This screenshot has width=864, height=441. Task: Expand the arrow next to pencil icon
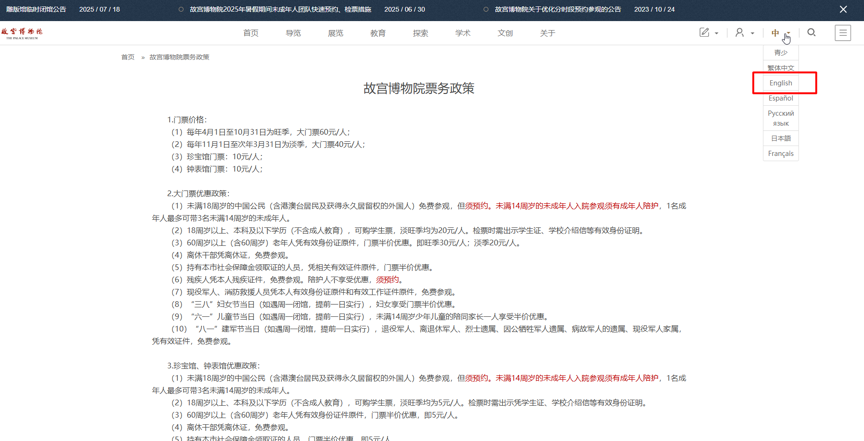point(717,34)
